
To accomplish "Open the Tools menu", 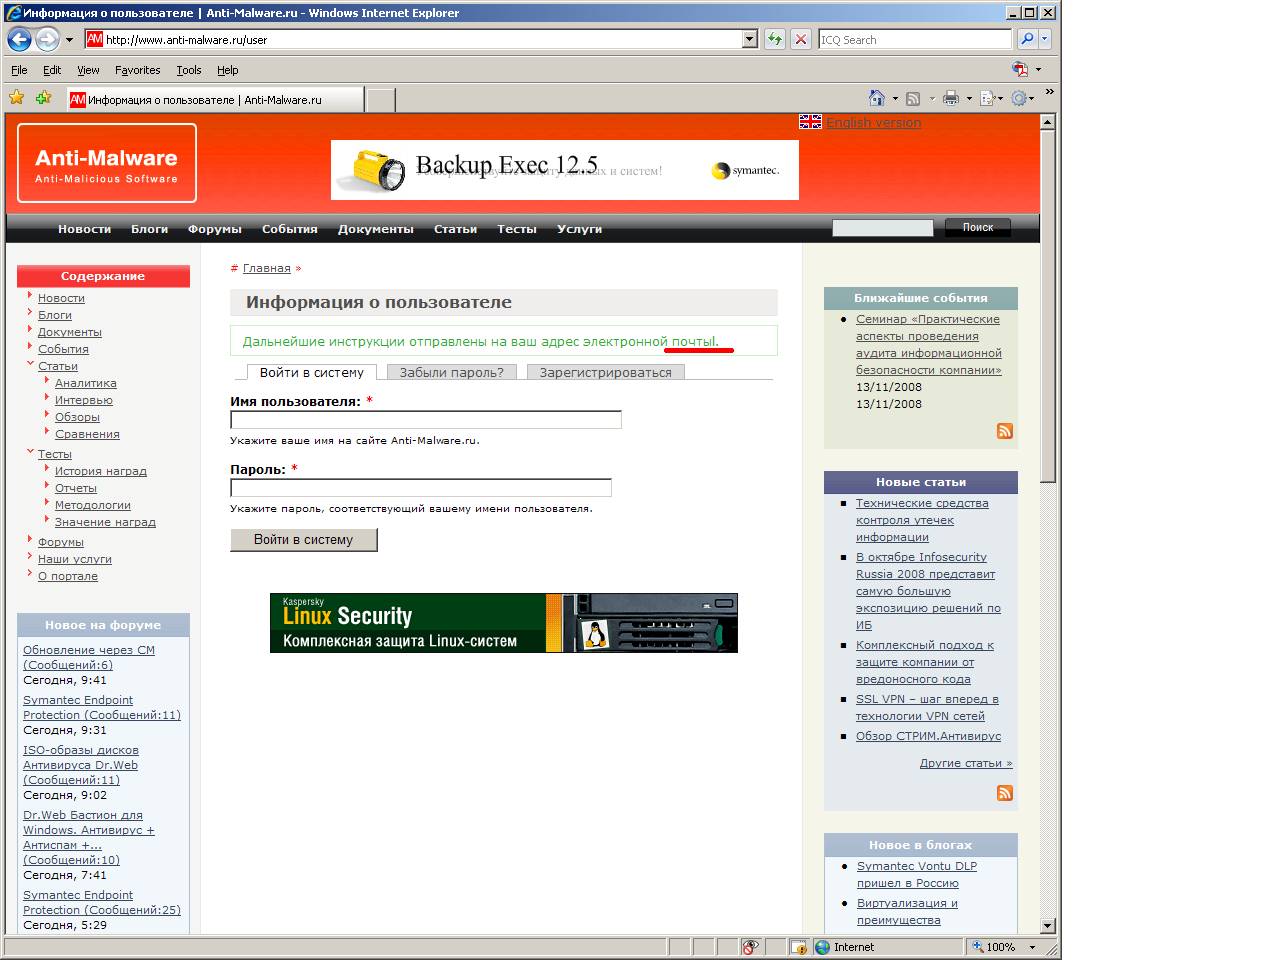I will click(x=189, y=70).
